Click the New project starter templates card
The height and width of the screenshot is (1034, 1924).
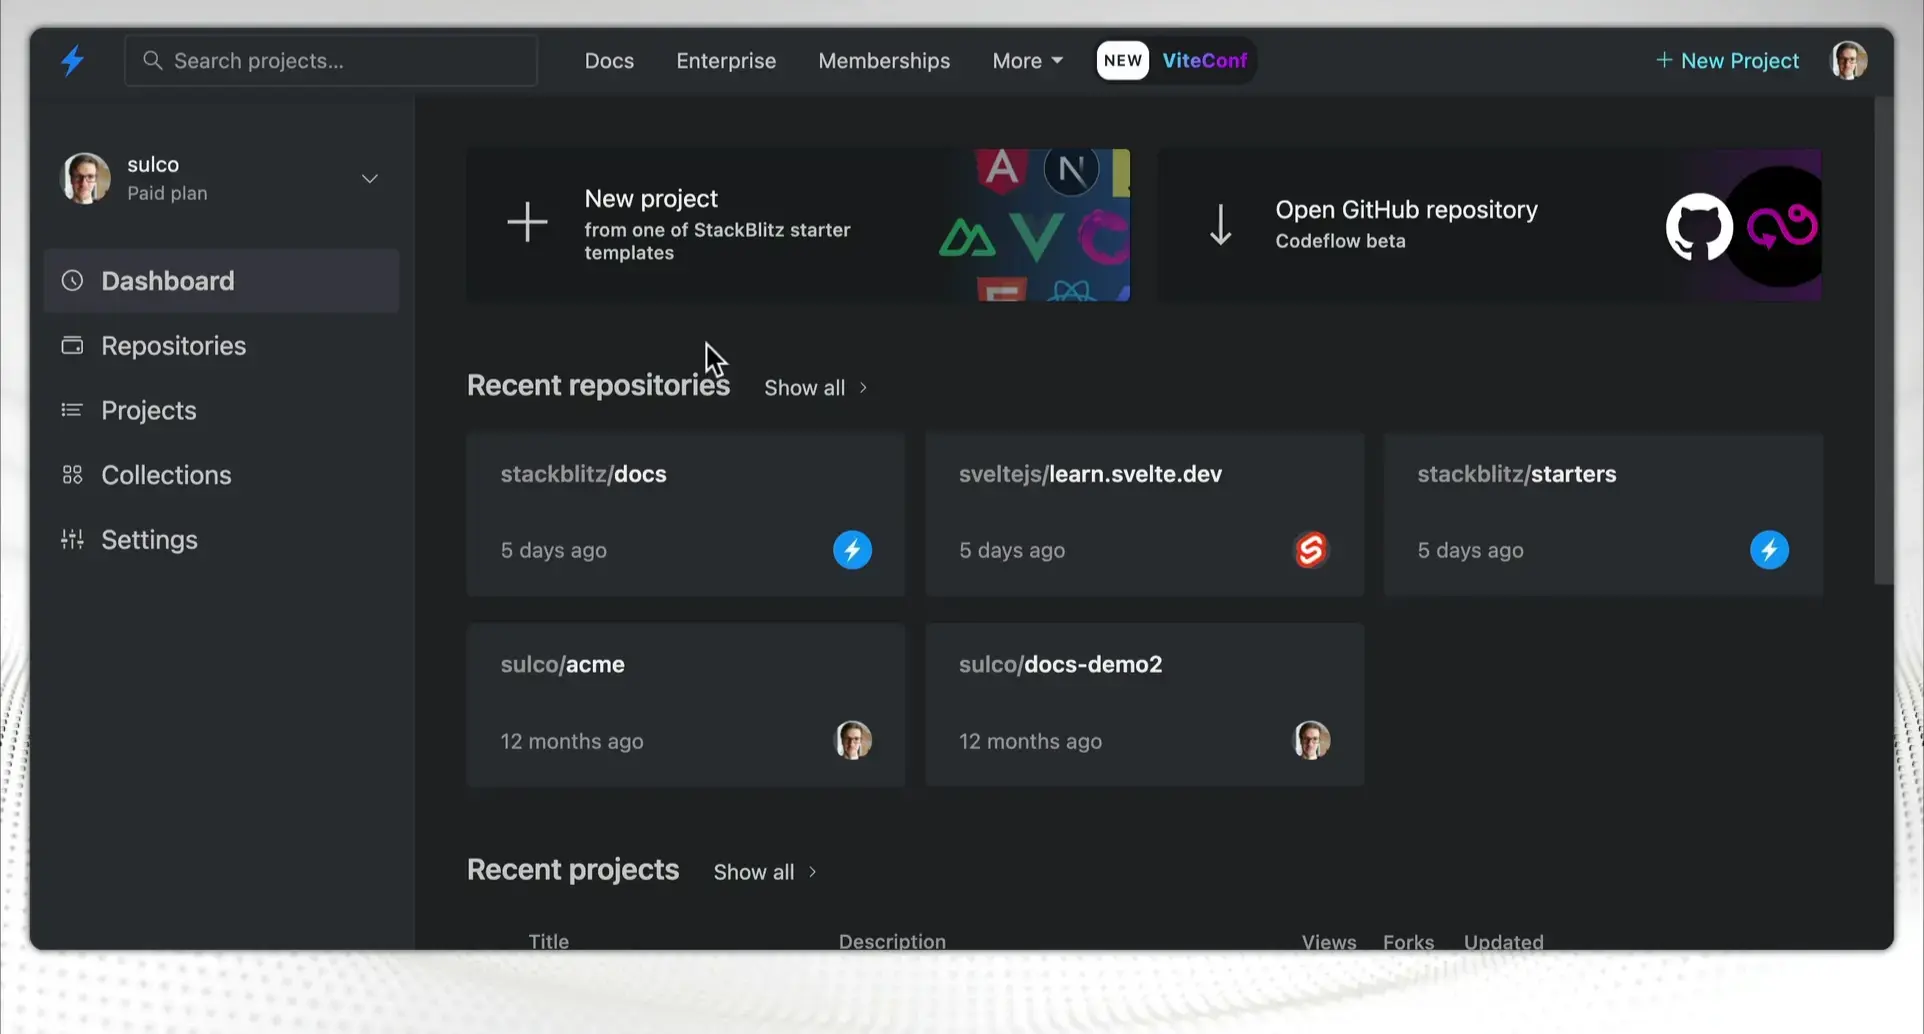(798, 225)
